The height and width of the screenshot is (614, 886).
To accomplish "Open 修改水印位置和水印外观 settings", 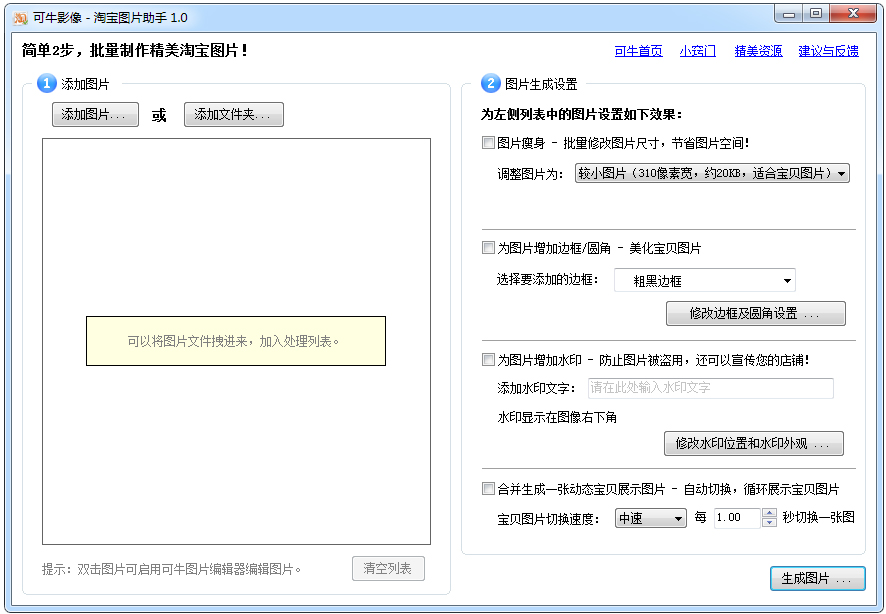I will tap(755, 443).
